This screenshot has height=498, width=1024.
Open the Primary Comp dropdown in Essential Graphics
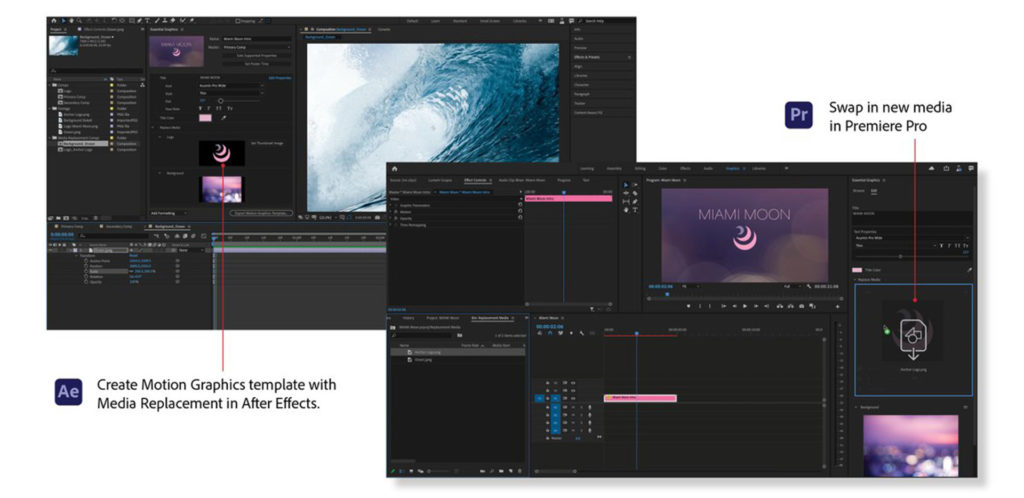pos(257,47)
